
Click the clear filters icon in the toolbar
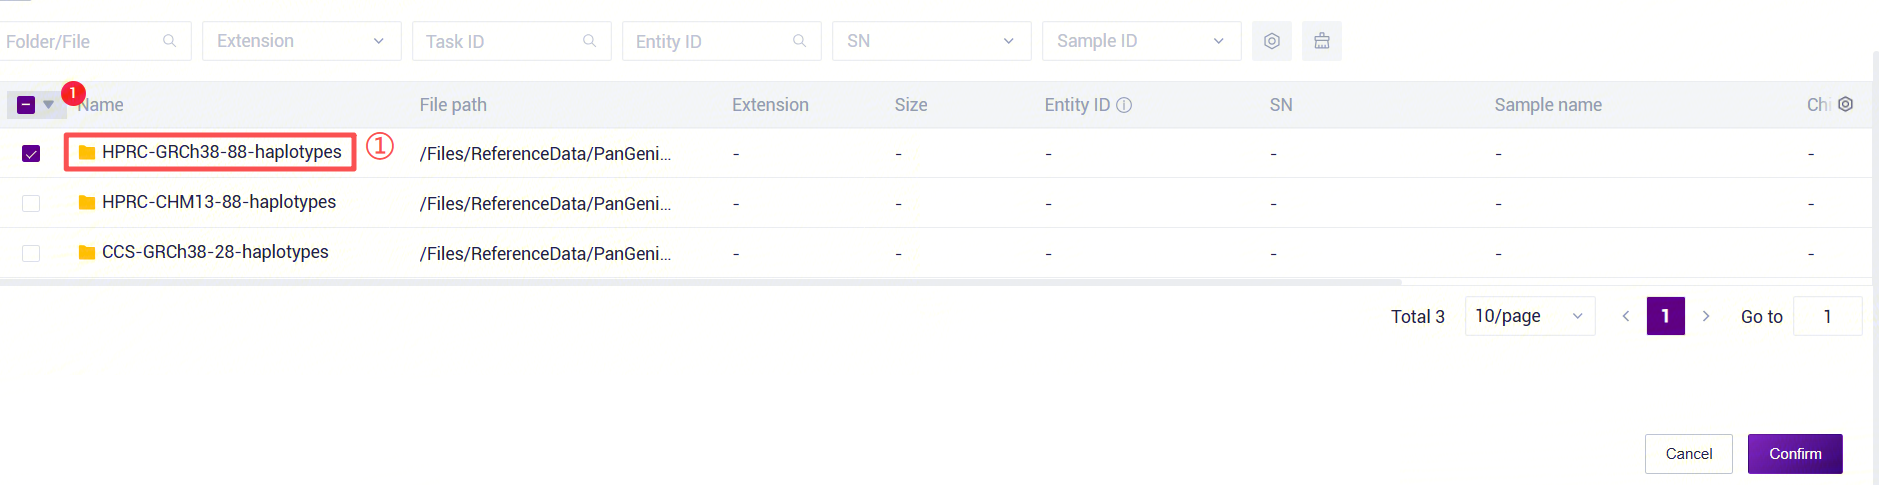coord(1321,41)
